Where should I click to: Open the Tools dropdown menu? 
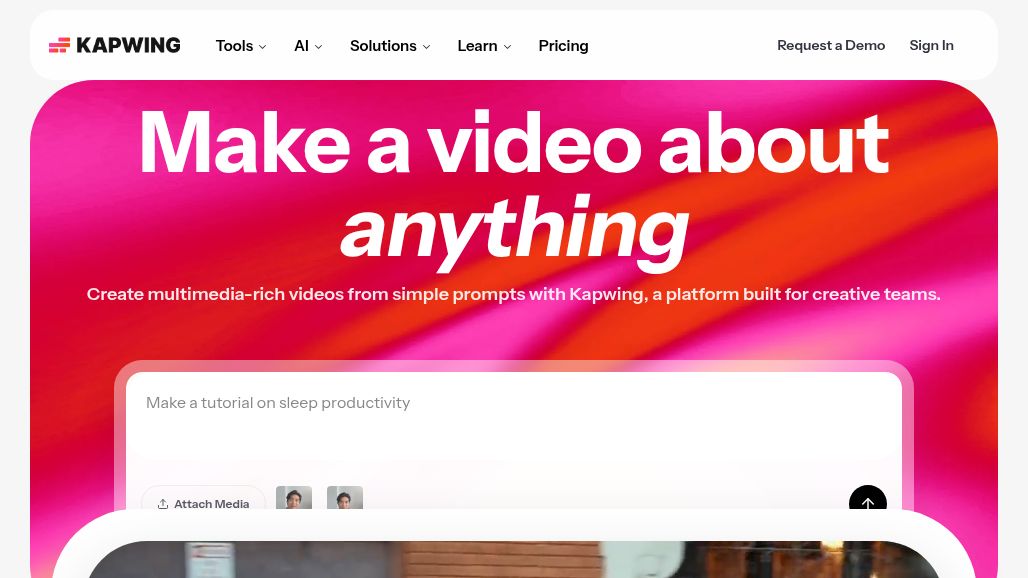pos(241,46)
